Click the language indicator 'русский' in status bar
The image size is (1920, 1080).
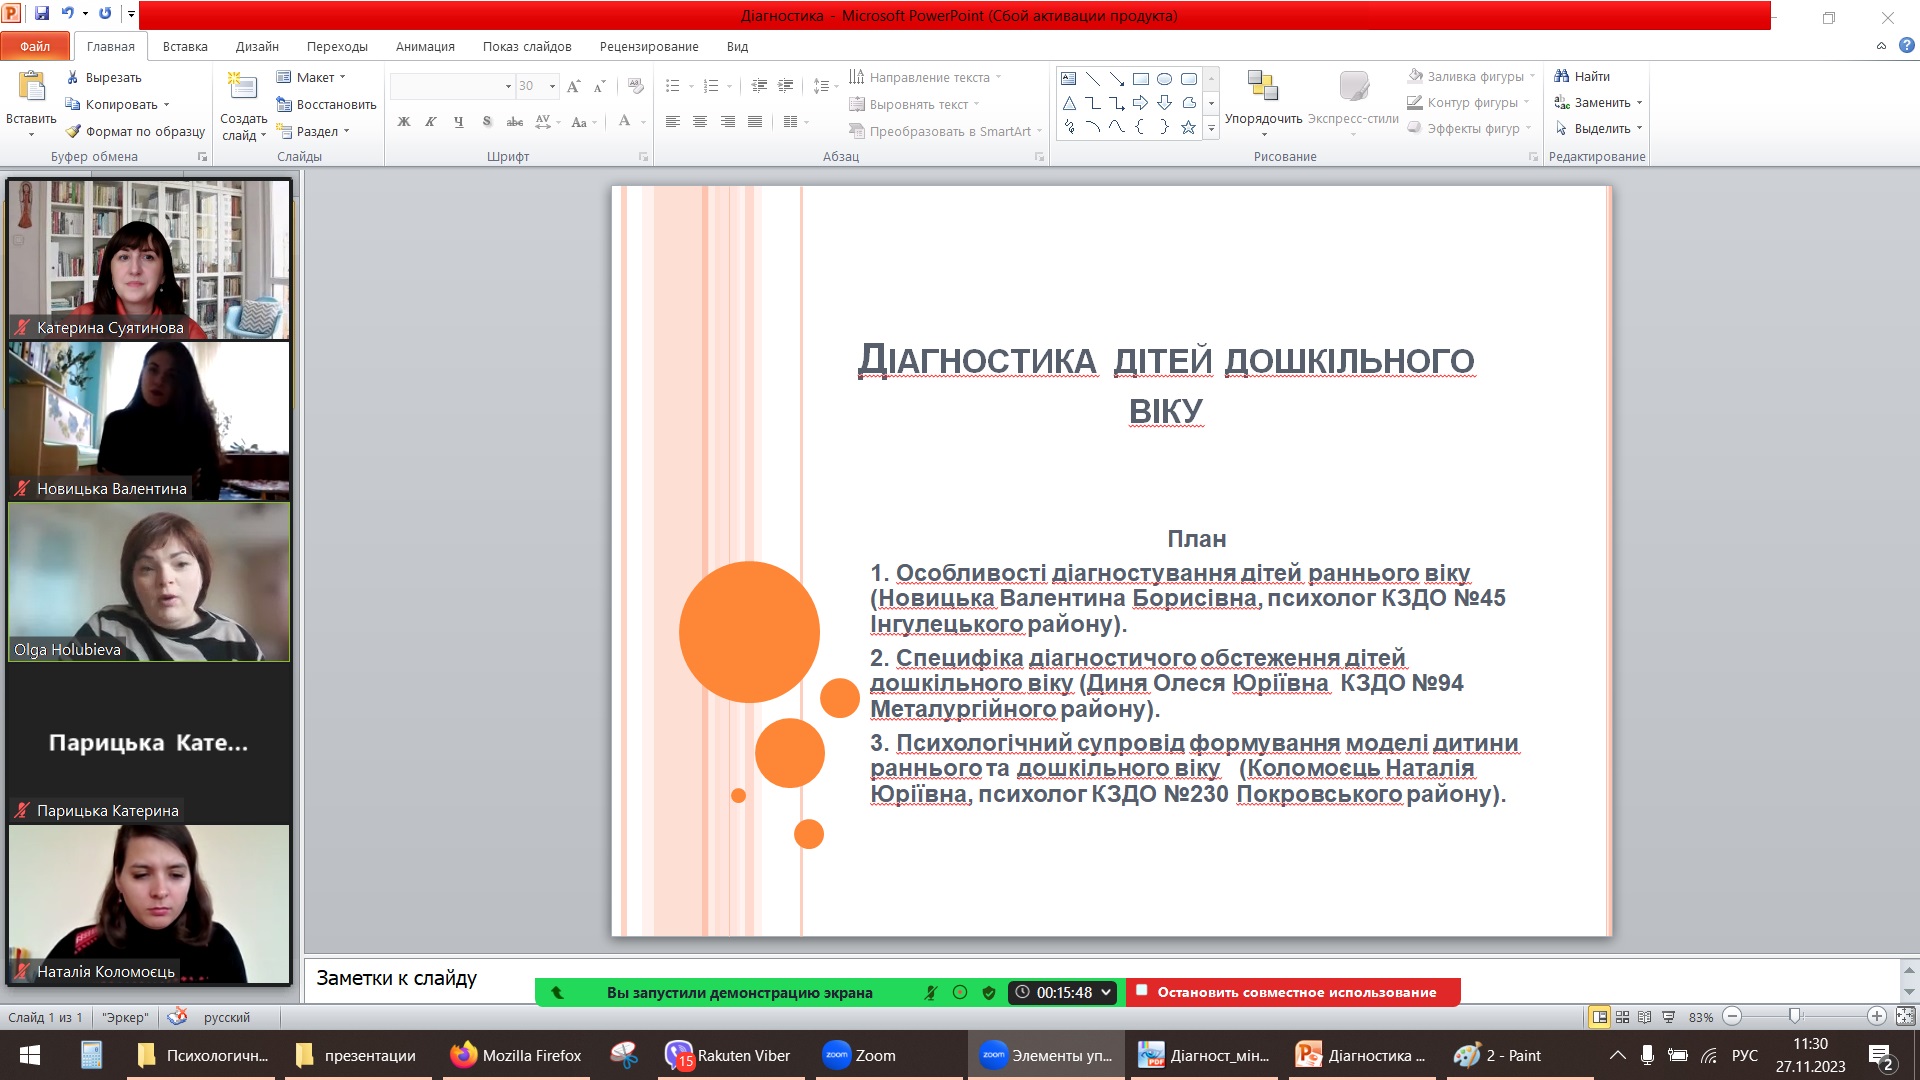coord(226,1017)
